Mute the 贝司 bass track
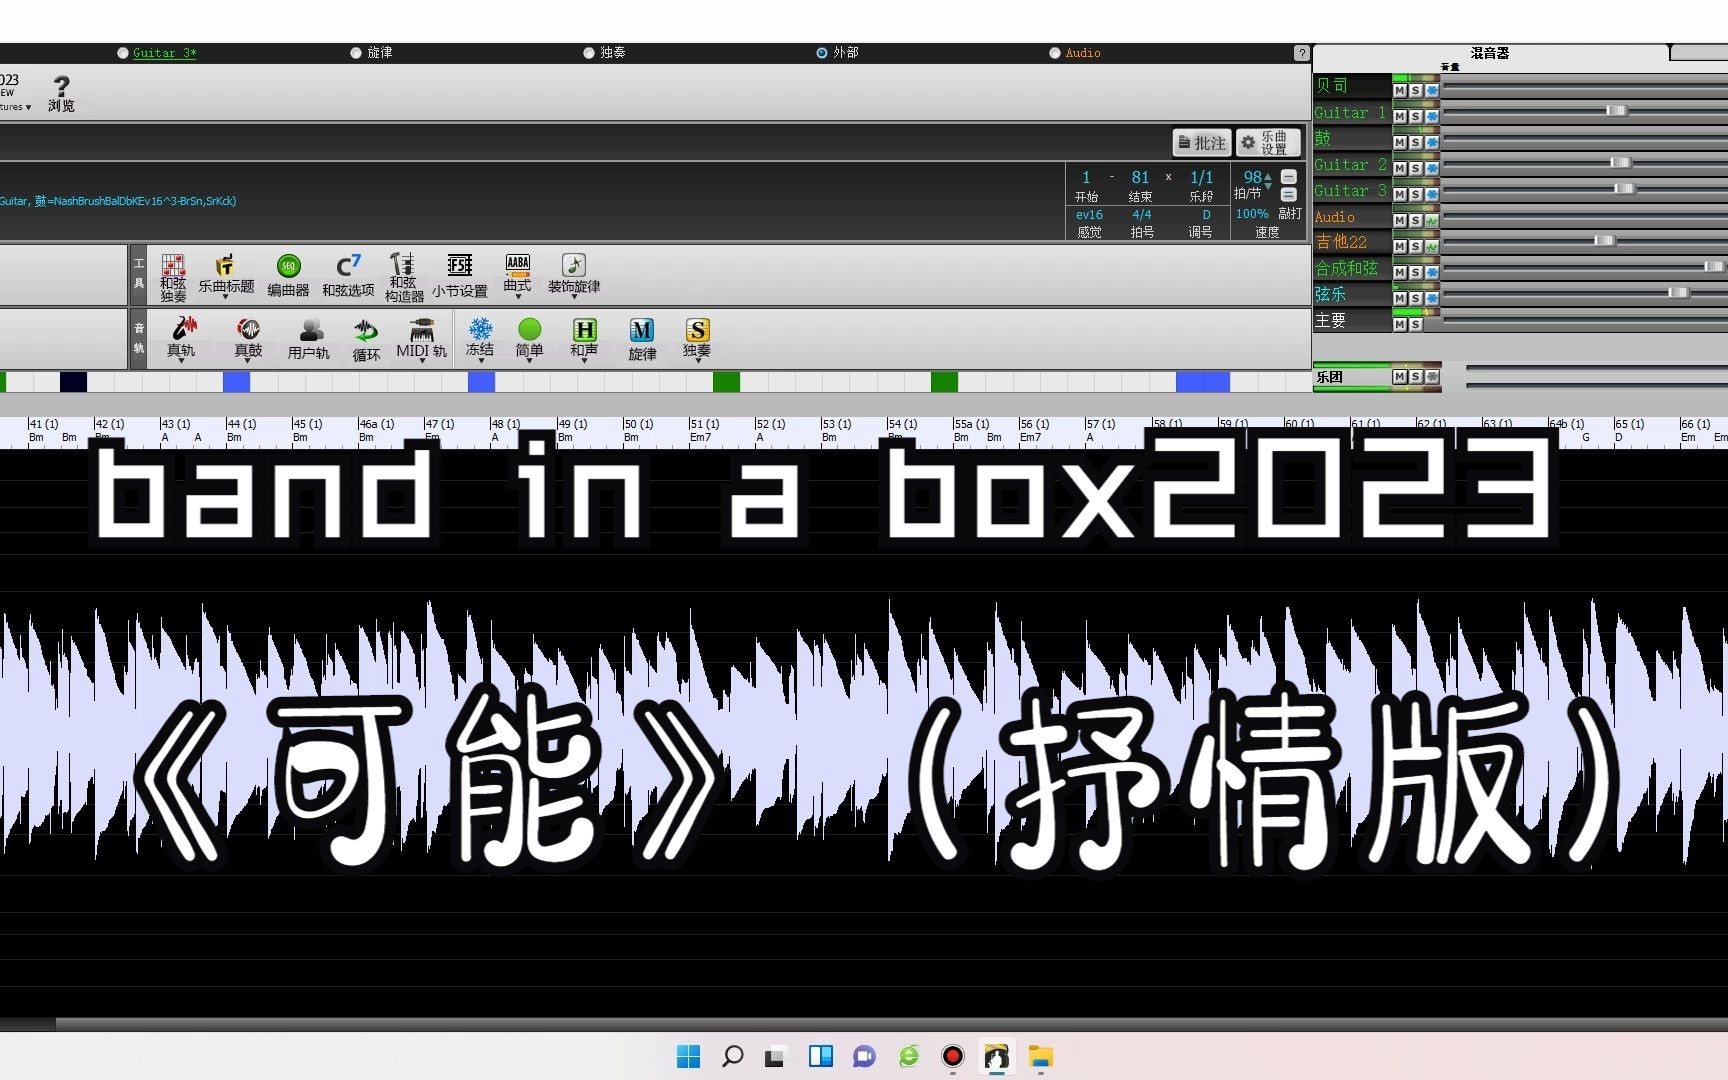The width and height of the screenshot is (1728, 1080). 1400,90
